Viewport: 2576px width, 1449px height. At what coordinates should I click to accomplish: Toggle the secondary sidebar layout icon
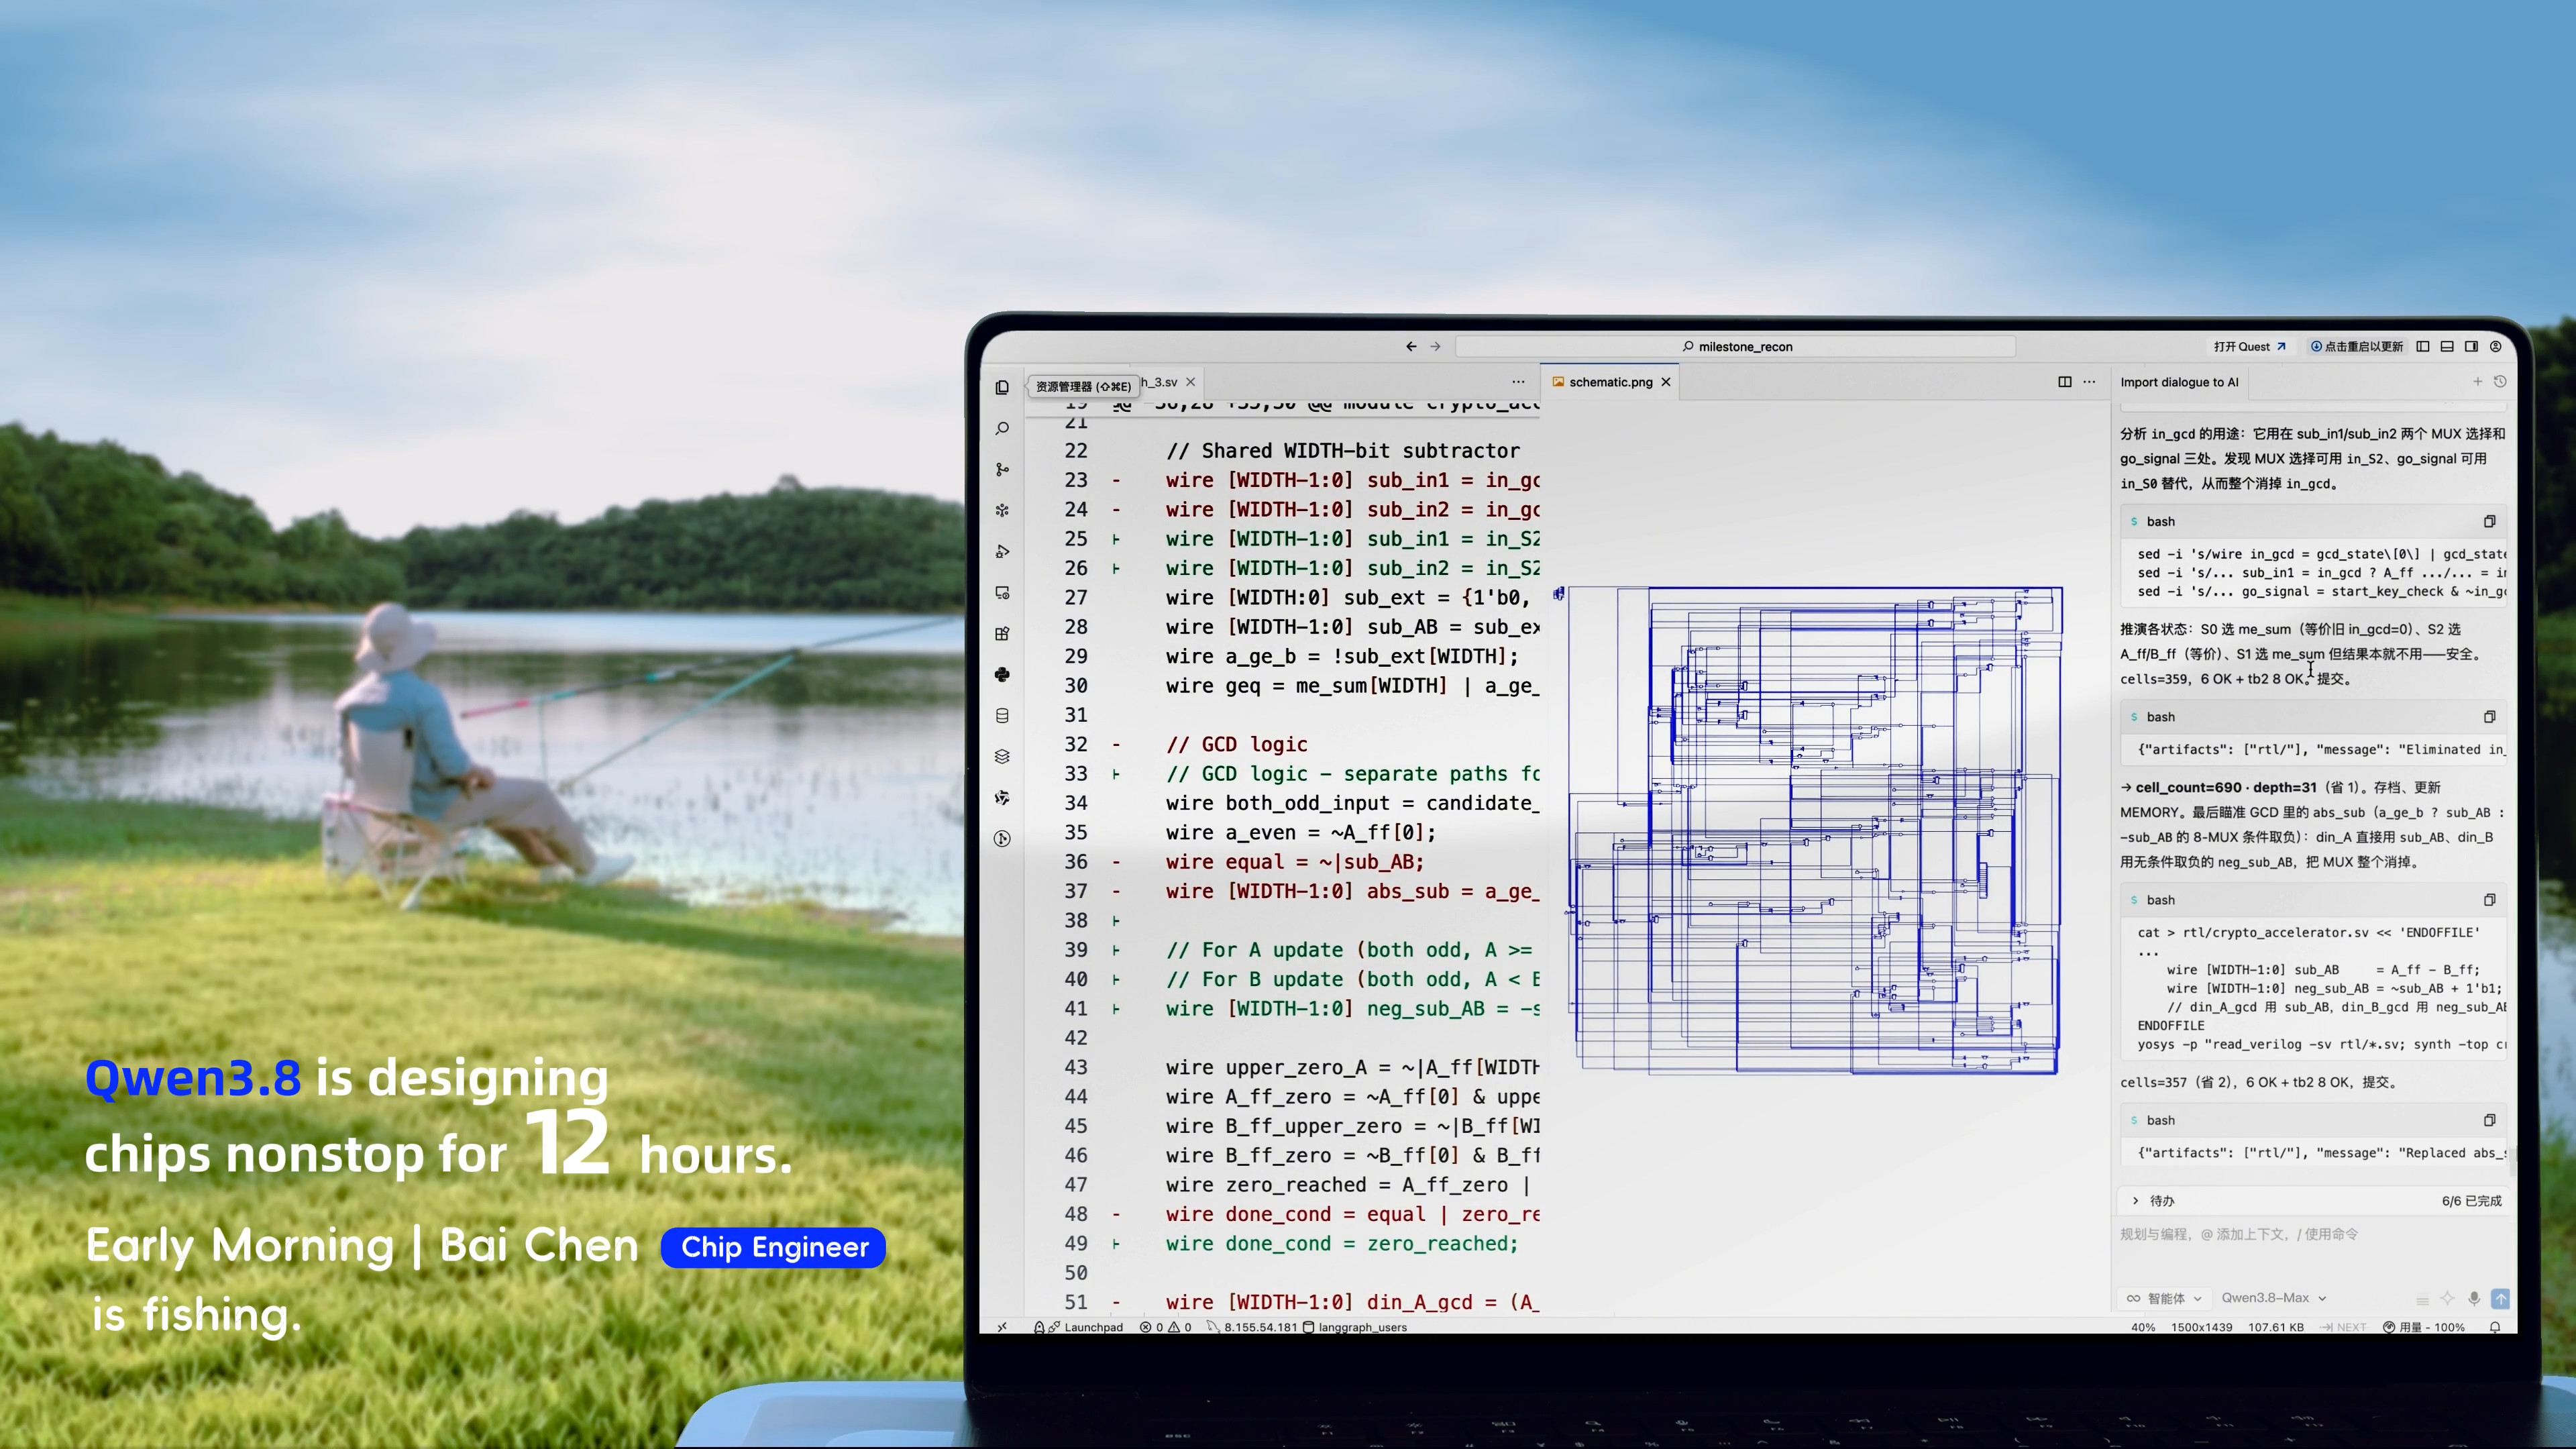tap(2470, 346)
